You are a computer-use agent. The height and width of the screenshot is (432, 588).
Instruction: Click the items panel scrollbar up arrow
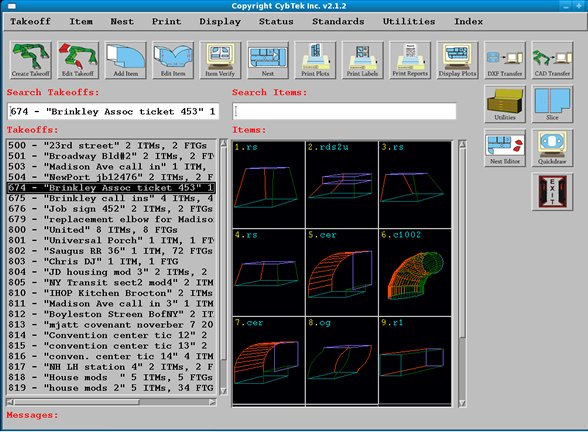[463, 144]
